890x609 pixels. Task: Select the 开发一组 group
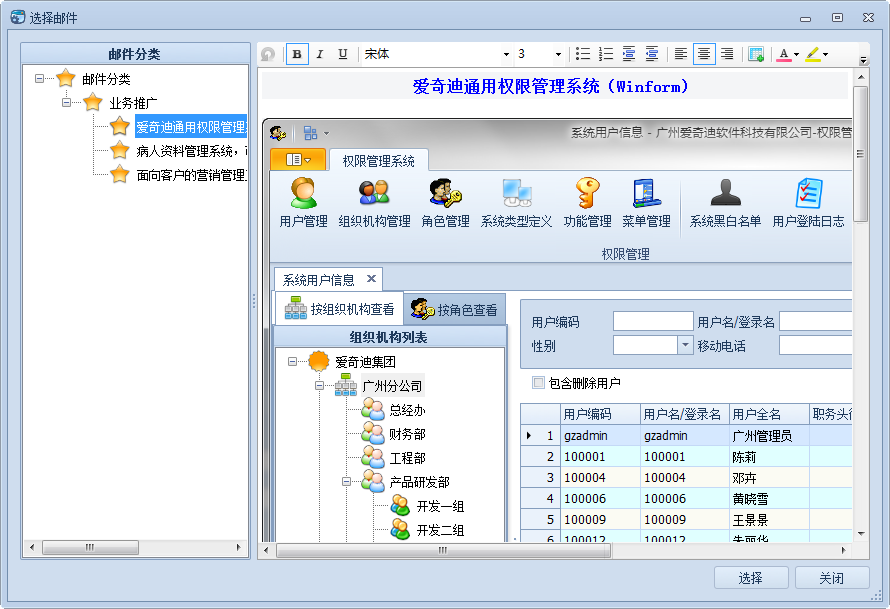coord(440,506)
